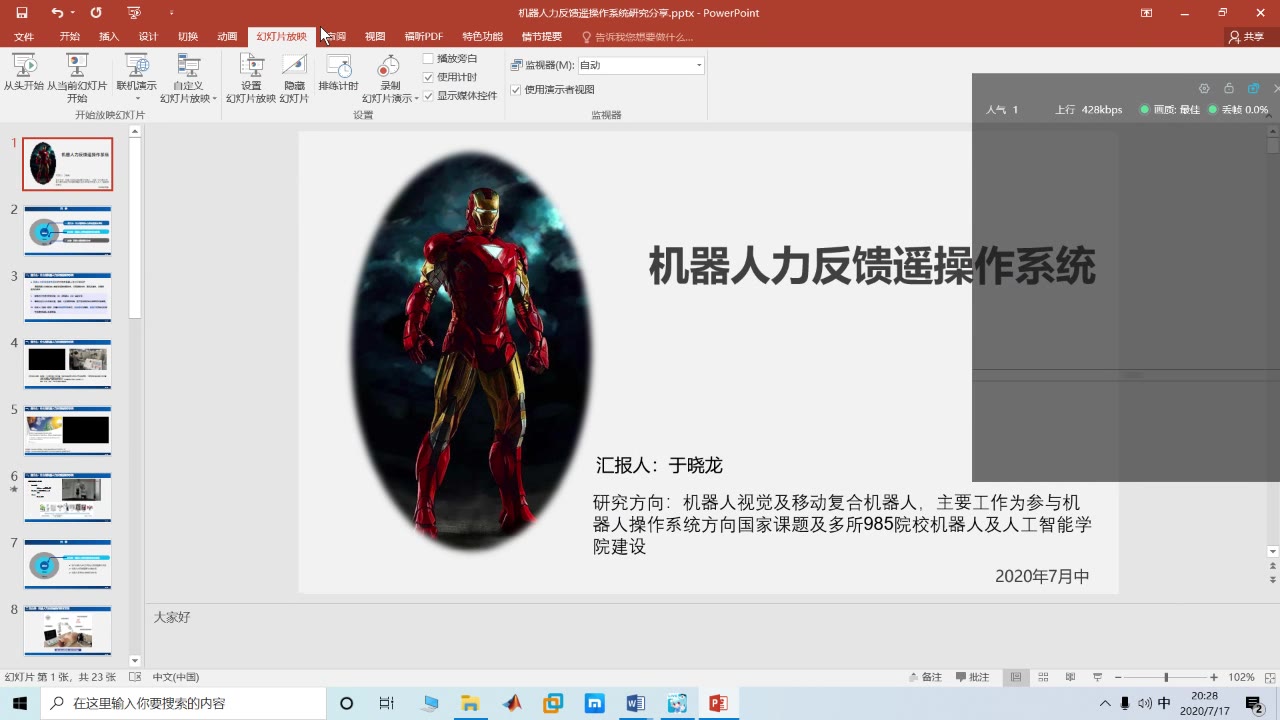The width and height of the screenshot is (1280, 720).
Task: Click the 102% zoom level
Action: tap(1241, 677)
